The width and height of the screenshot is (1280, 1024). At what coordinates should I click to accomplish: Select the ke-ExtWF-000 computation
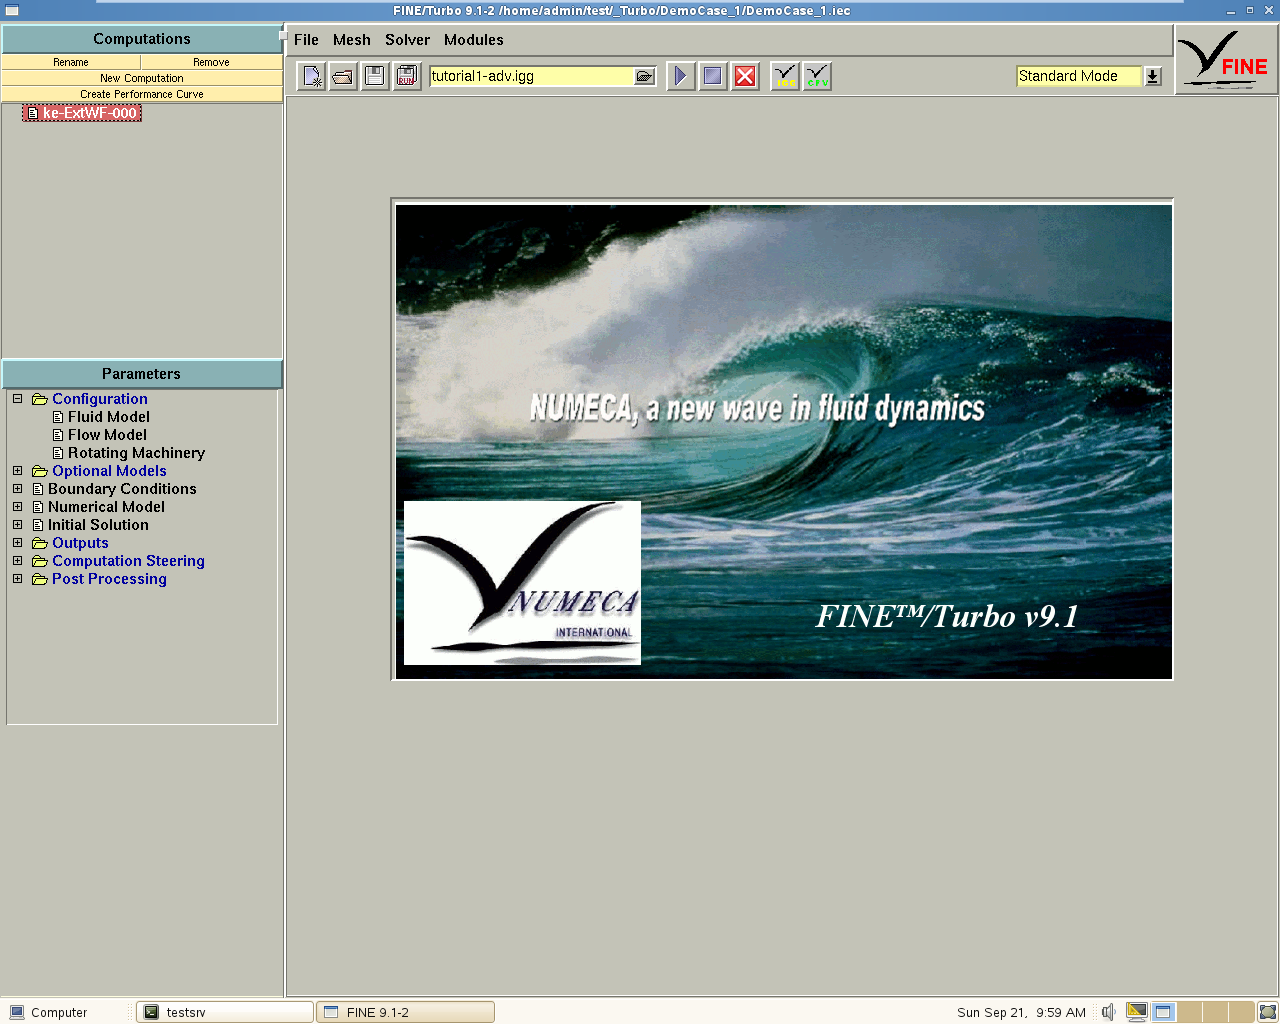coord(82,113)
